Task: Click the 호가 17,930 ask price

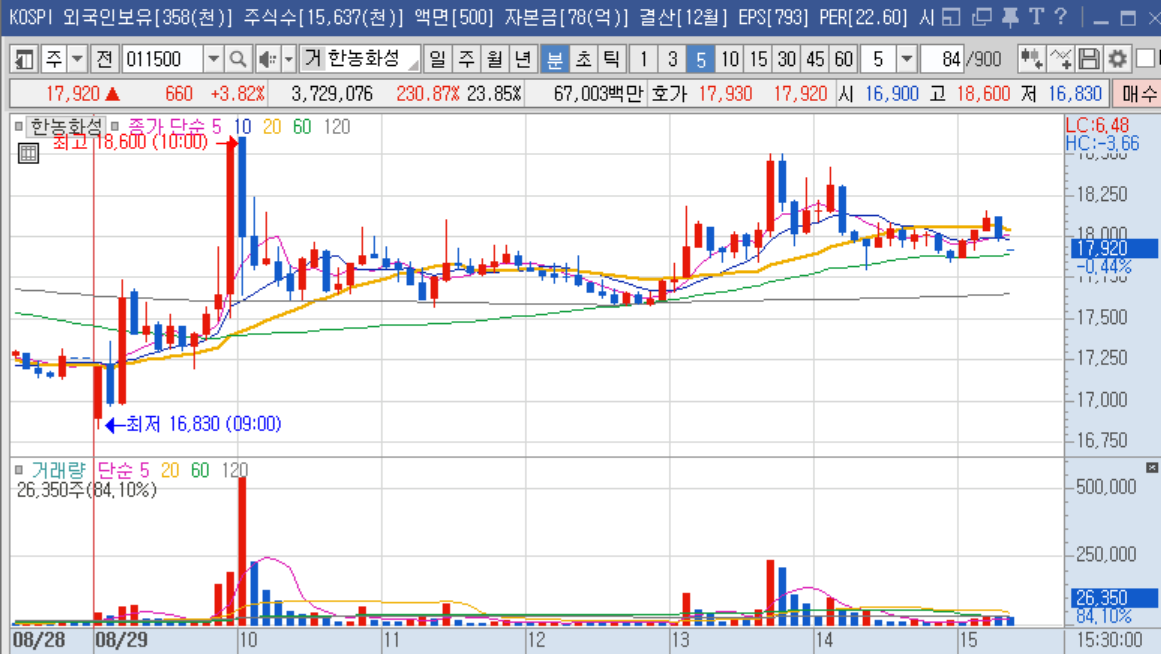Action: click(x=726, y=93)
